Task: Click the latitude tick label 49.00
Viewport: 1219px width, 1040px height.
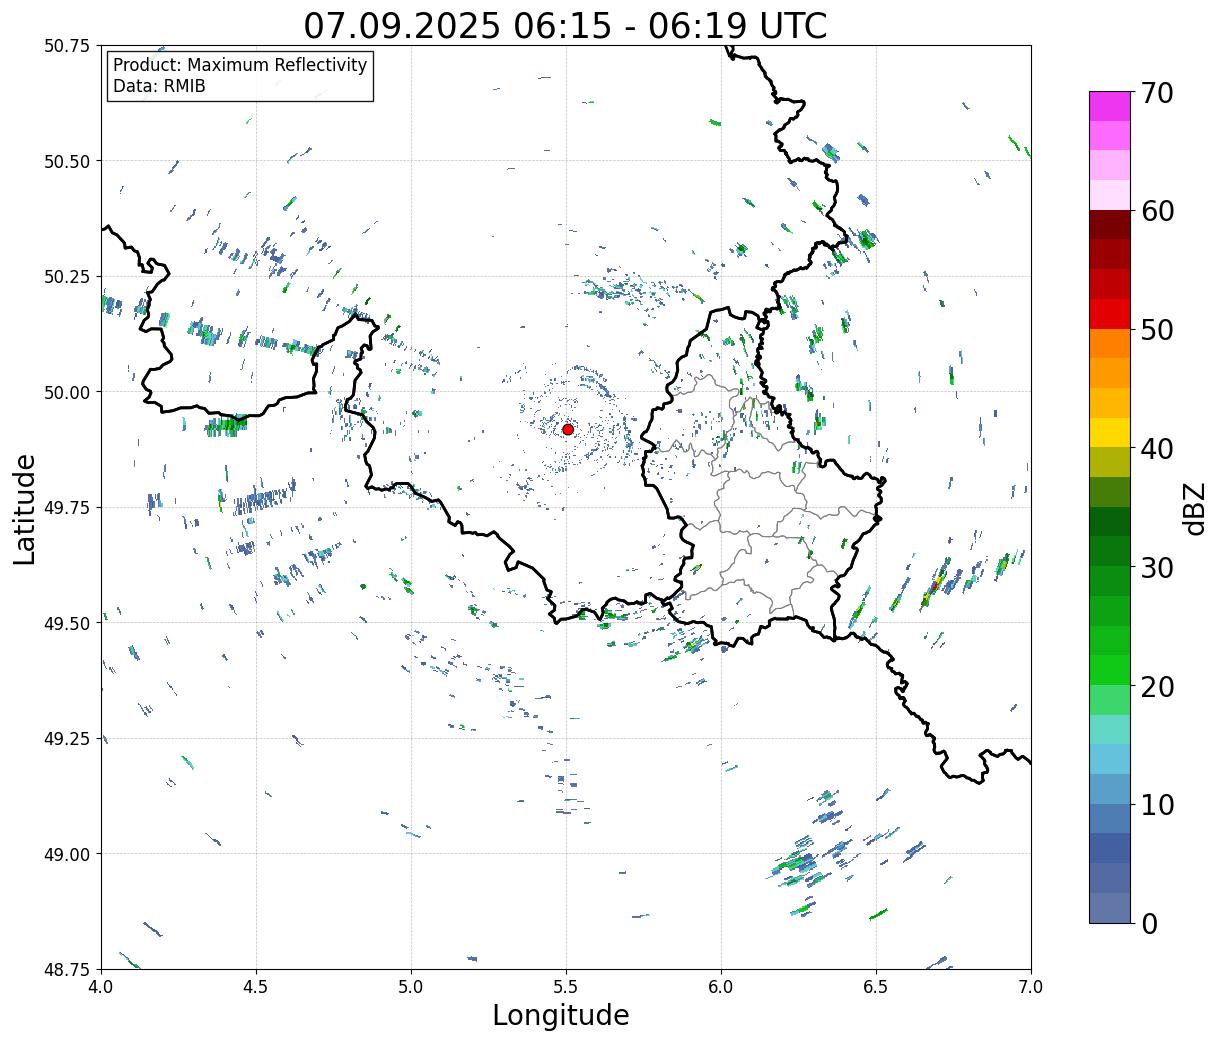Action: point(67,854)
